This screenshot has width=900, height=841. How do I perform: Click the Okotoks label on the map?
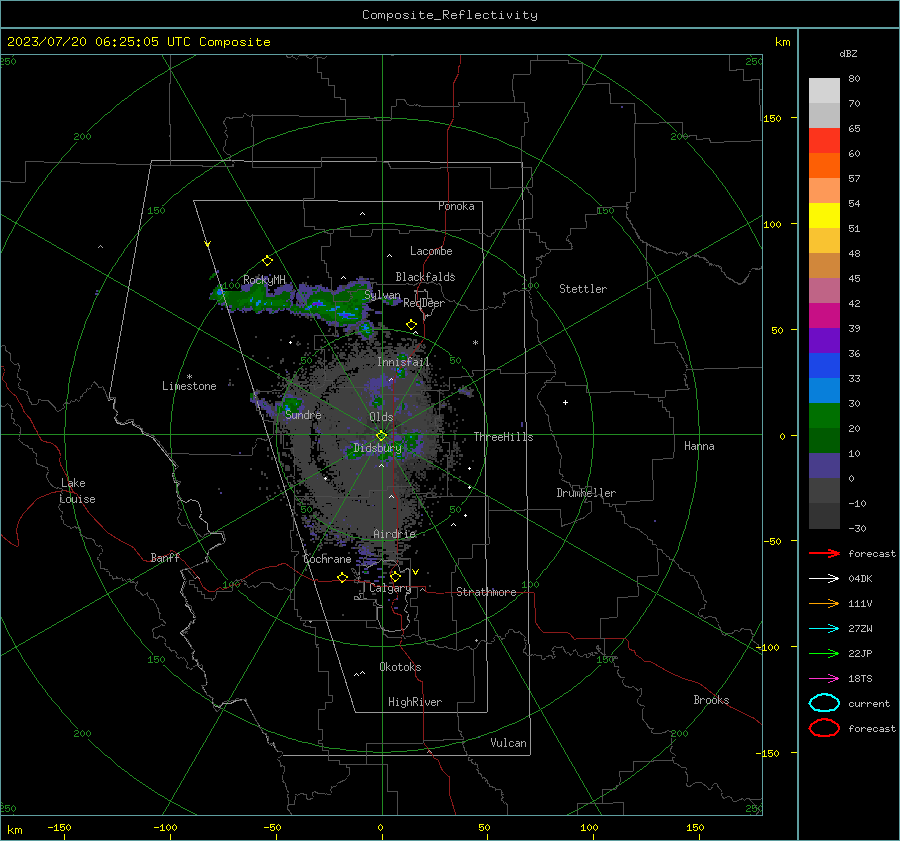point(400,667)
